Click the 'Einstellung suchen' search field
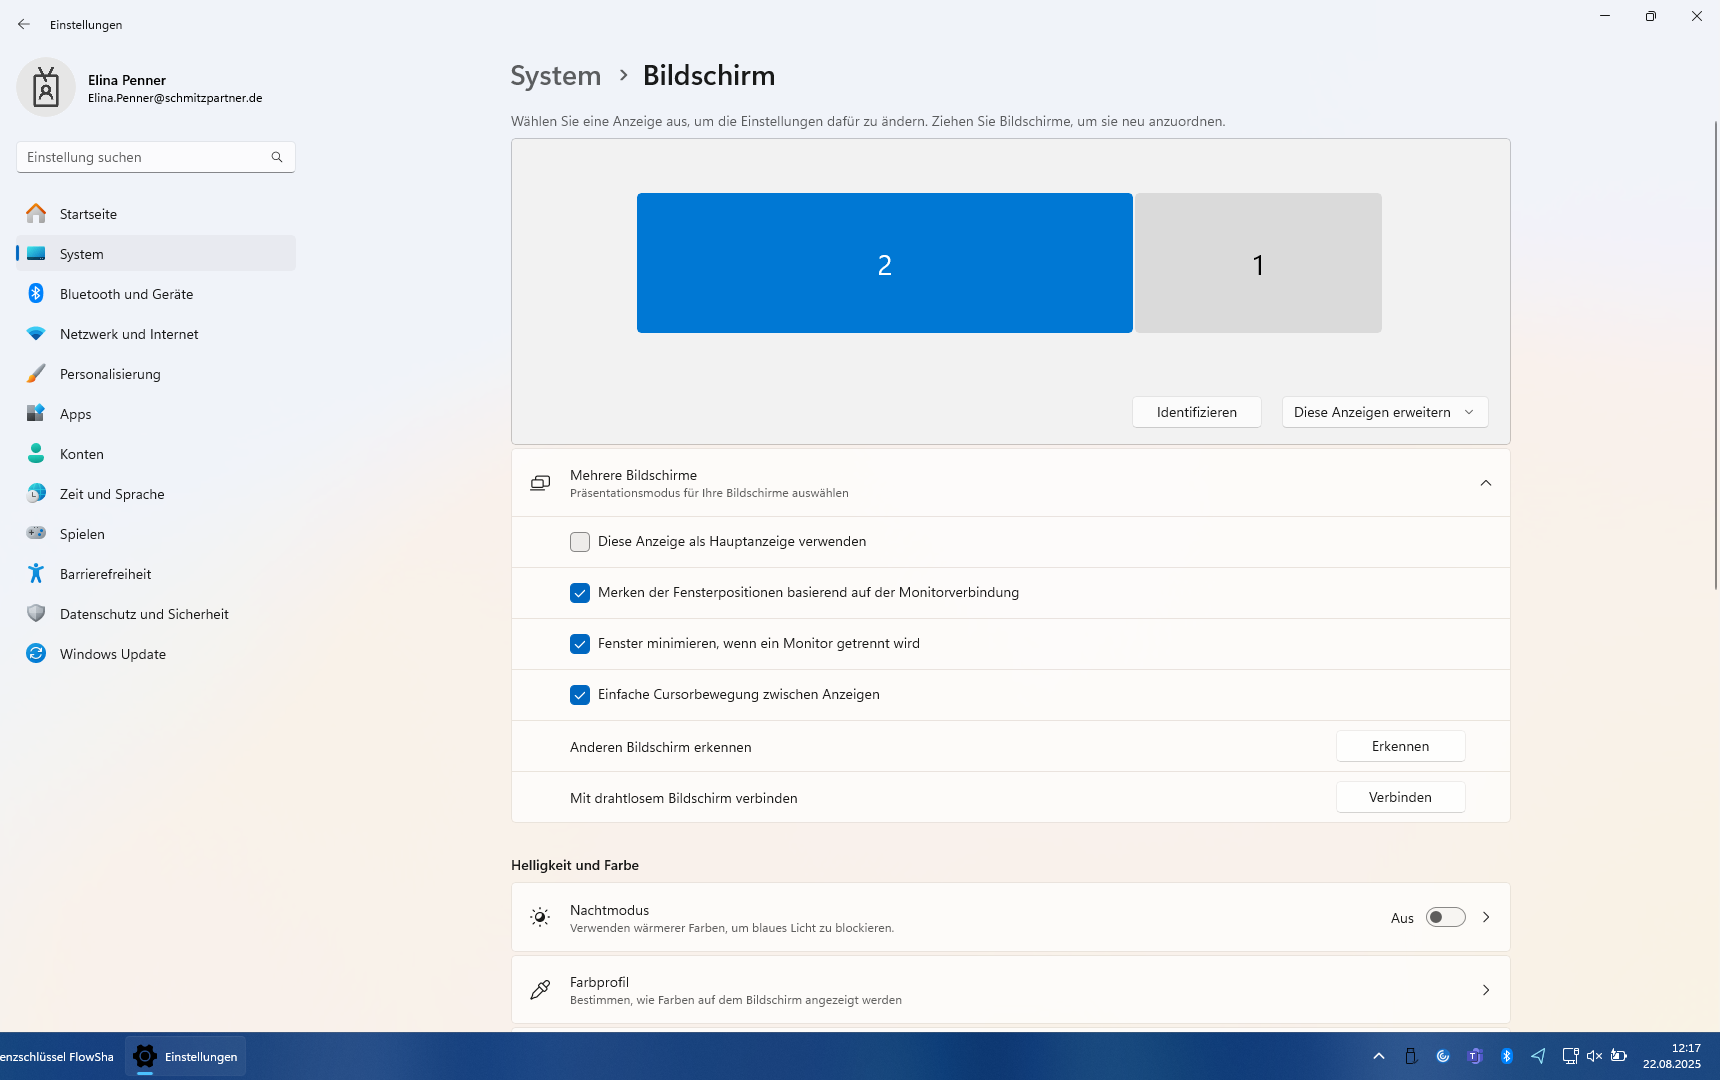Screen dimensions: 1720x1080 tap(145, 157)
